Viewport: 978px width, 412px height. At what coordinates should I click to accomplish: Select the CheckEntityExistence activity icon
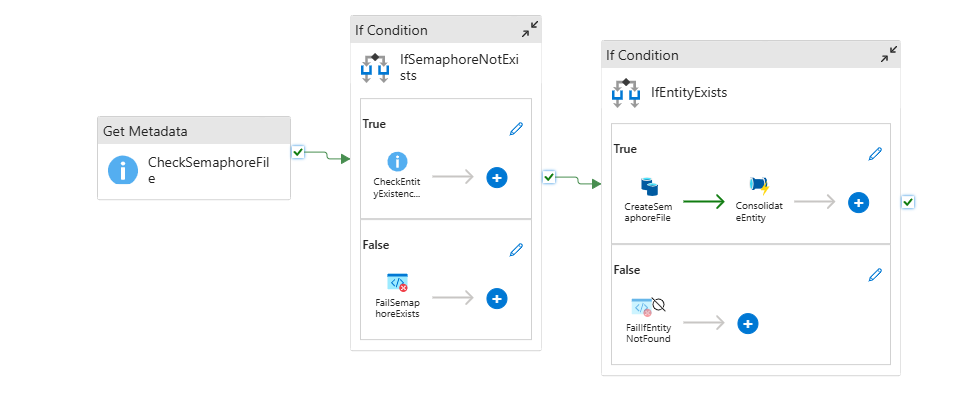point(397,161)
